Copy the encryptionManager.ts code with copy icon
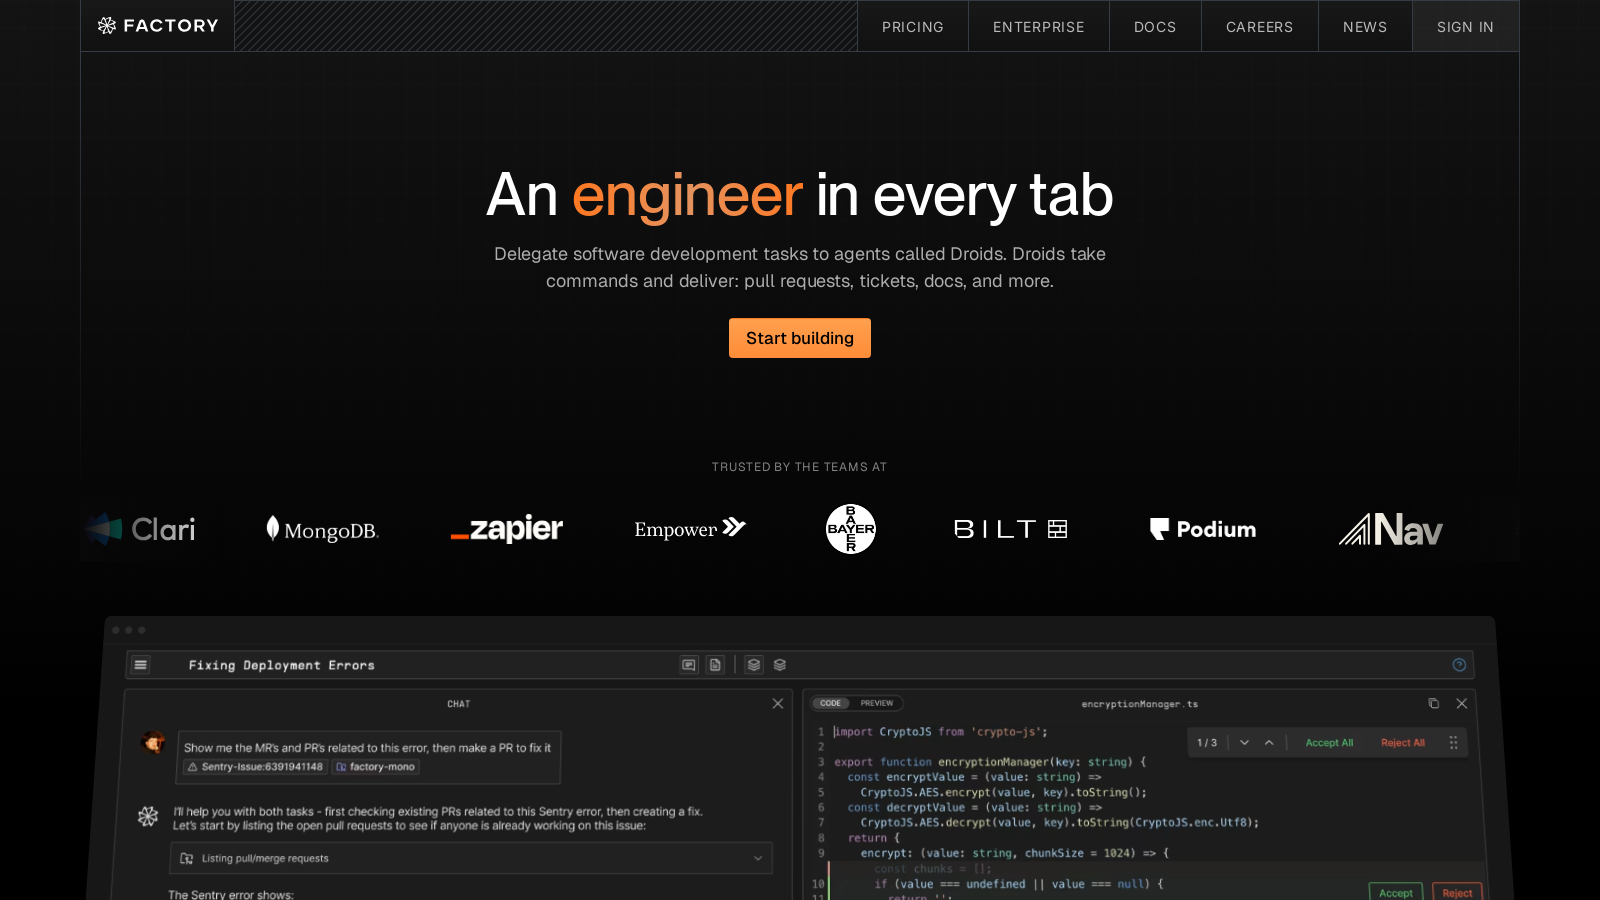Image resolution: width=1600 pixels, height=900 pixels. (1433, 704)
